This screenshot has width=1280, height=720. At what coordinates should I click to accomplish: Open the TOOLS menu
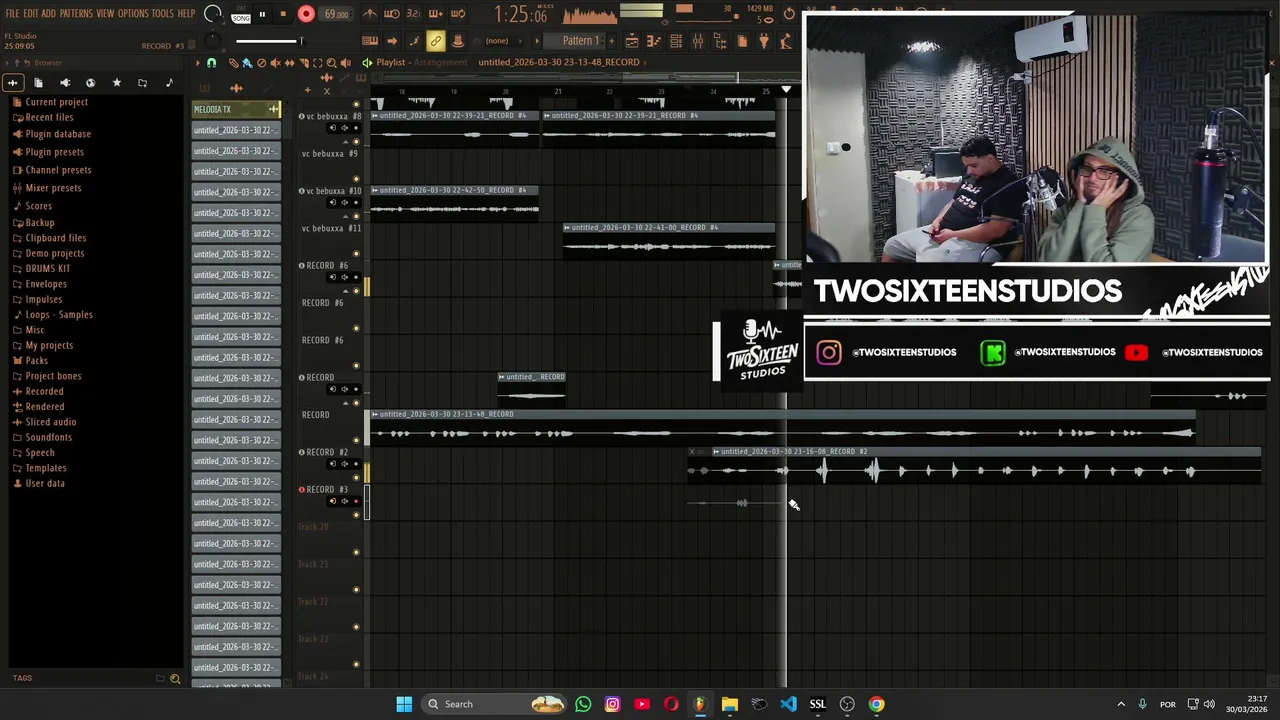point(163,13)
